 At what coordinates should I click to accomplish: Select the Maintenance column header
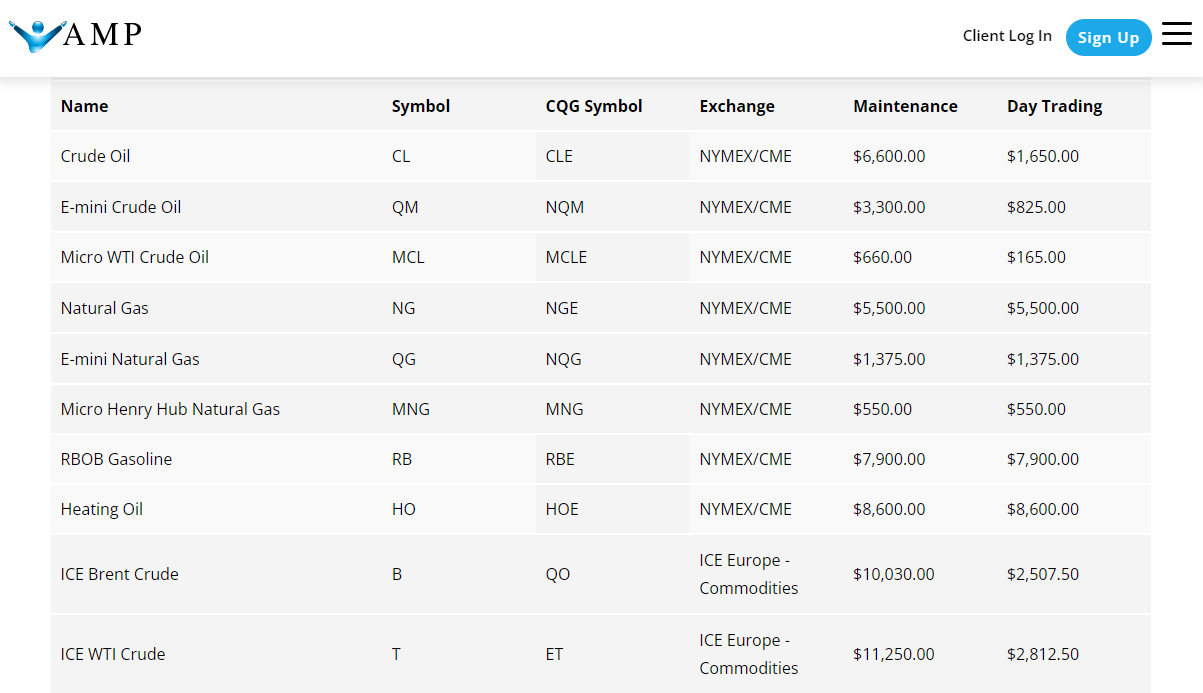(904, 106)
